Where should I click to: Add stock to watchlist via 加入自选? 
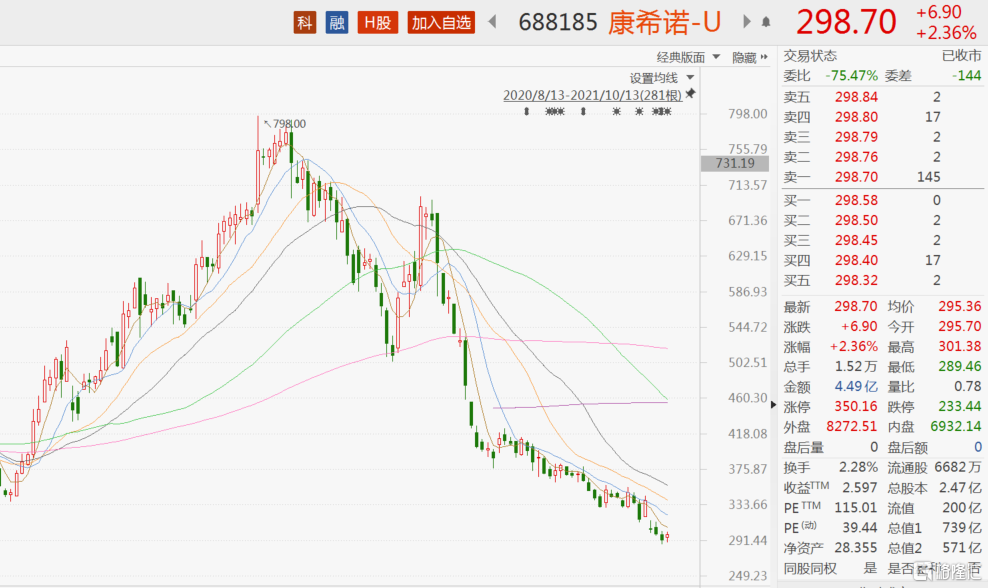(x=441, y=22)
